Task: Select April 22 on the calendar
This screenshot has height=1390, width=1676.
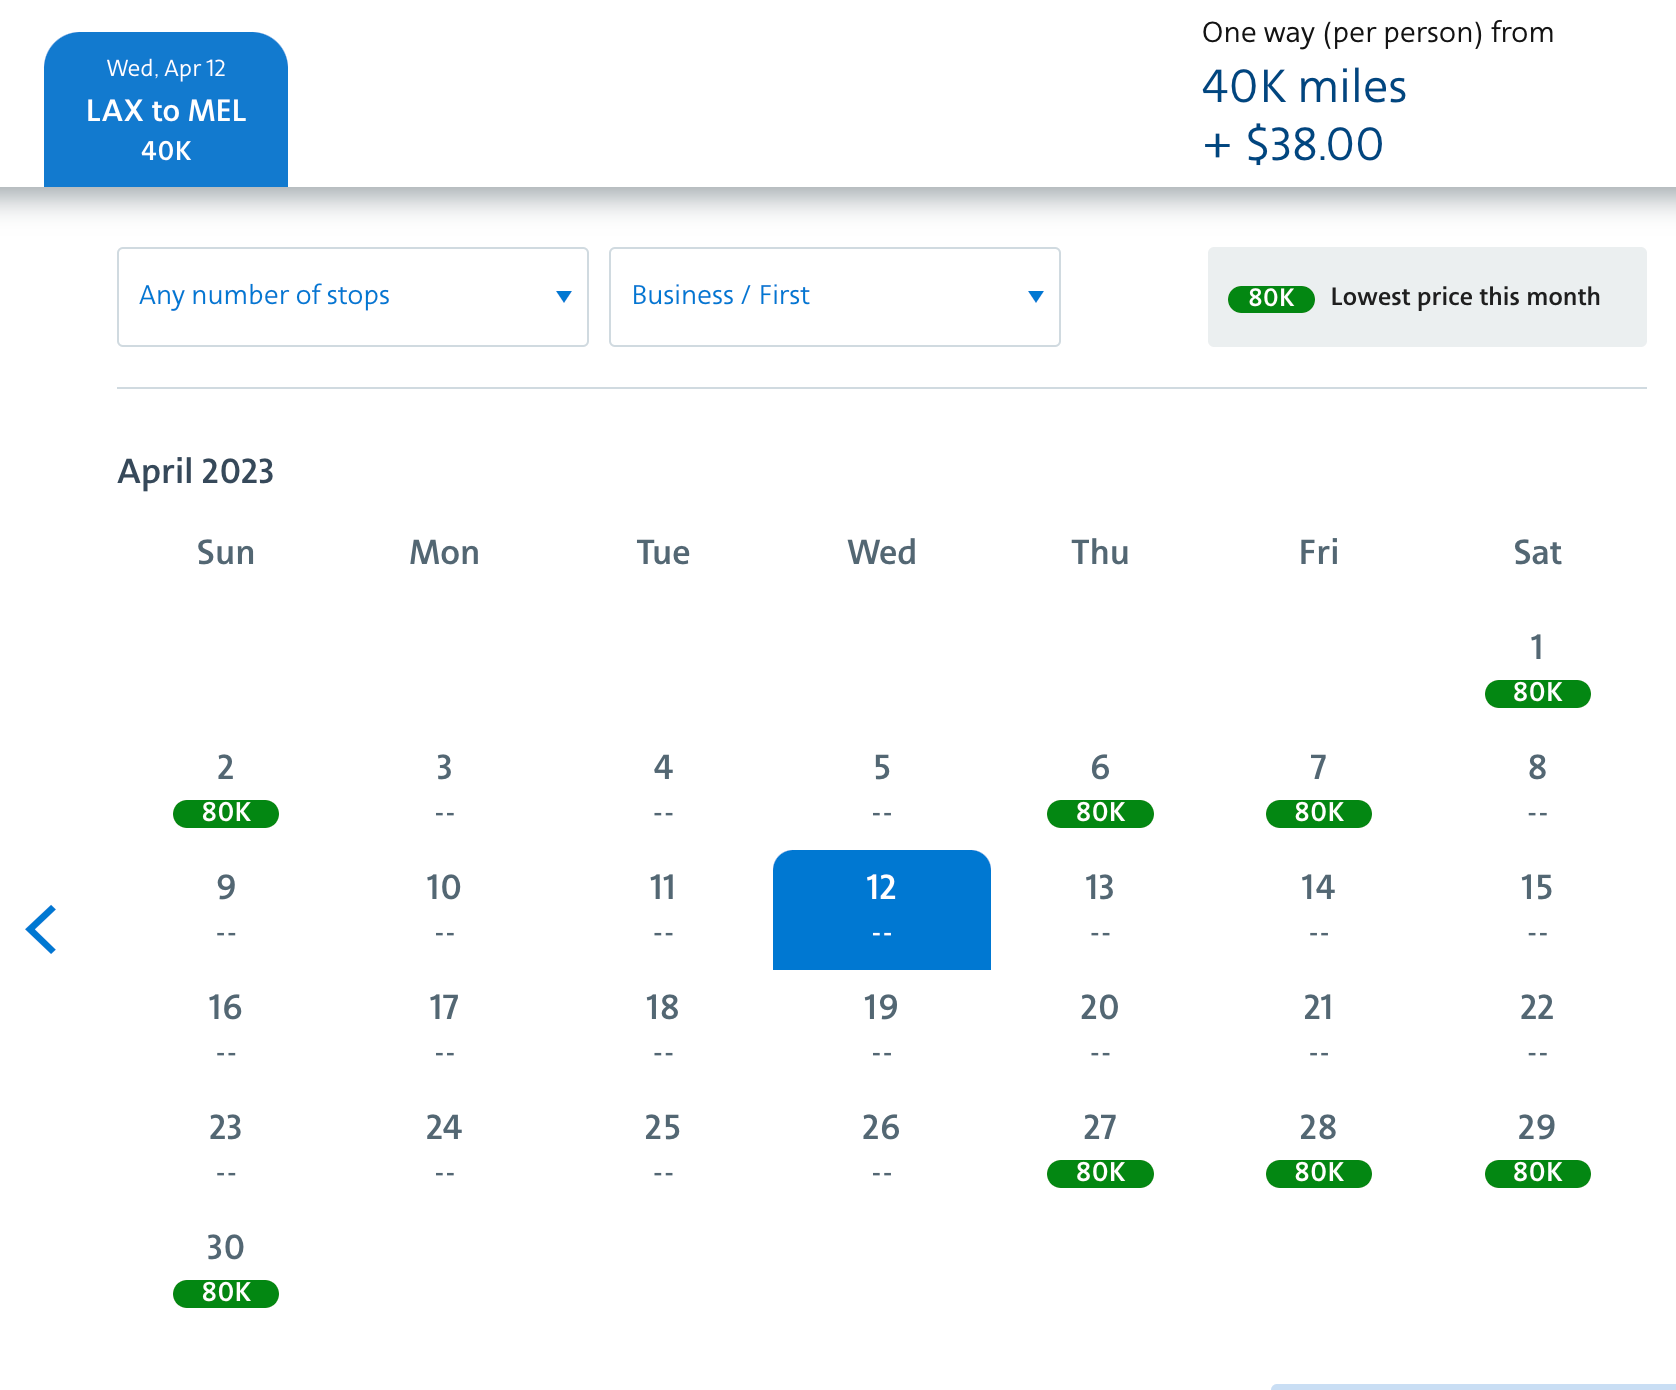Action: [x=1537, y=1027]
